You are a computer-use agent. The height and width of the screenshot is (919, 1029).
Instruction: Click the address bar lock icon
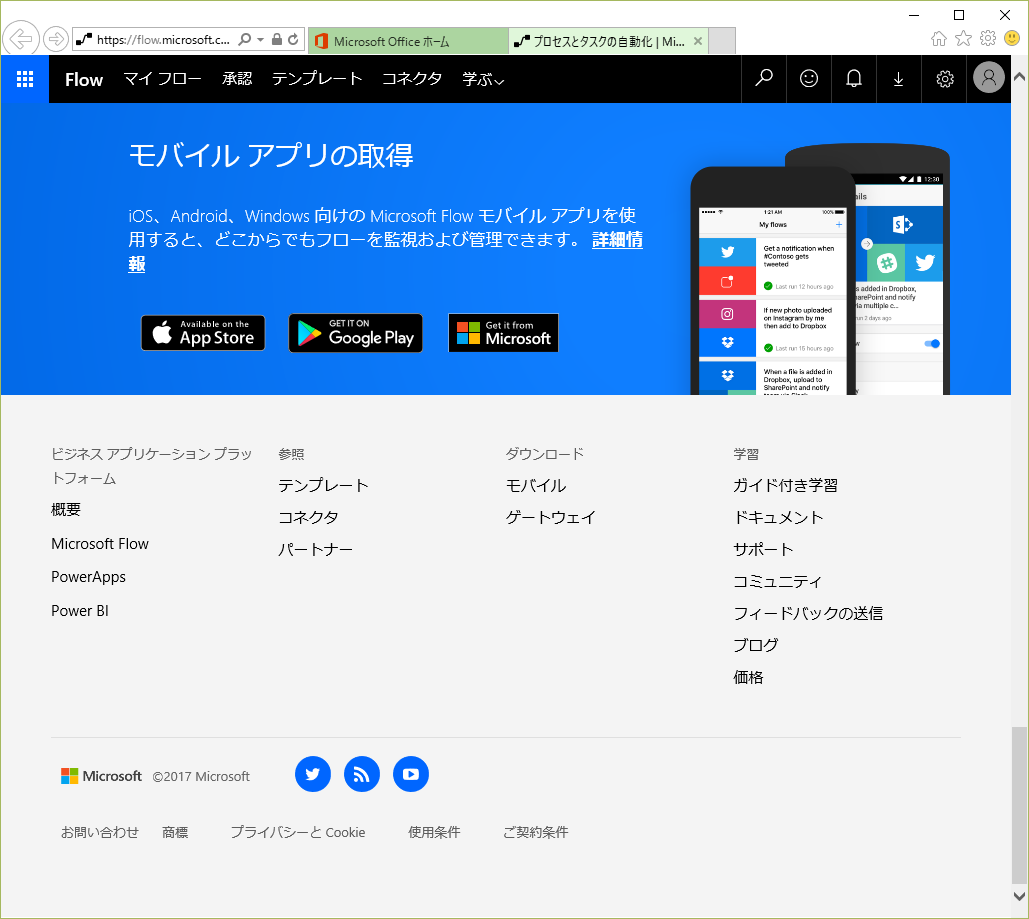tap(277, 39)
